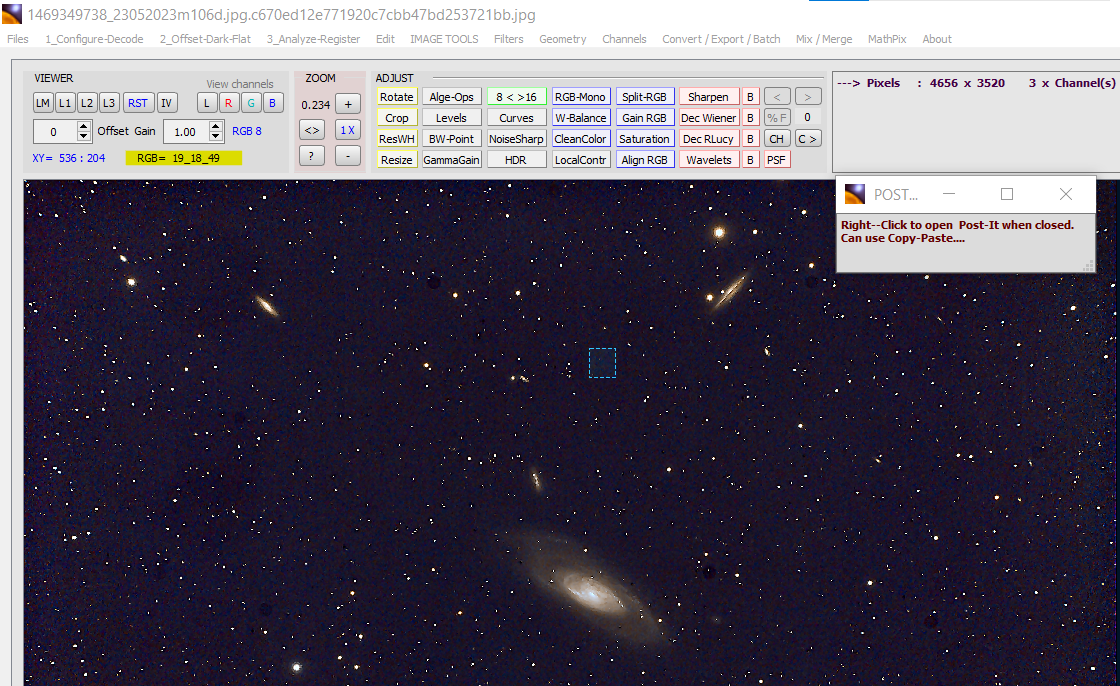The width and height of the screenshot is (1120, 686).
Task: Open the 3_Analyze-Register menu
Action: click(x=314, y=39)
